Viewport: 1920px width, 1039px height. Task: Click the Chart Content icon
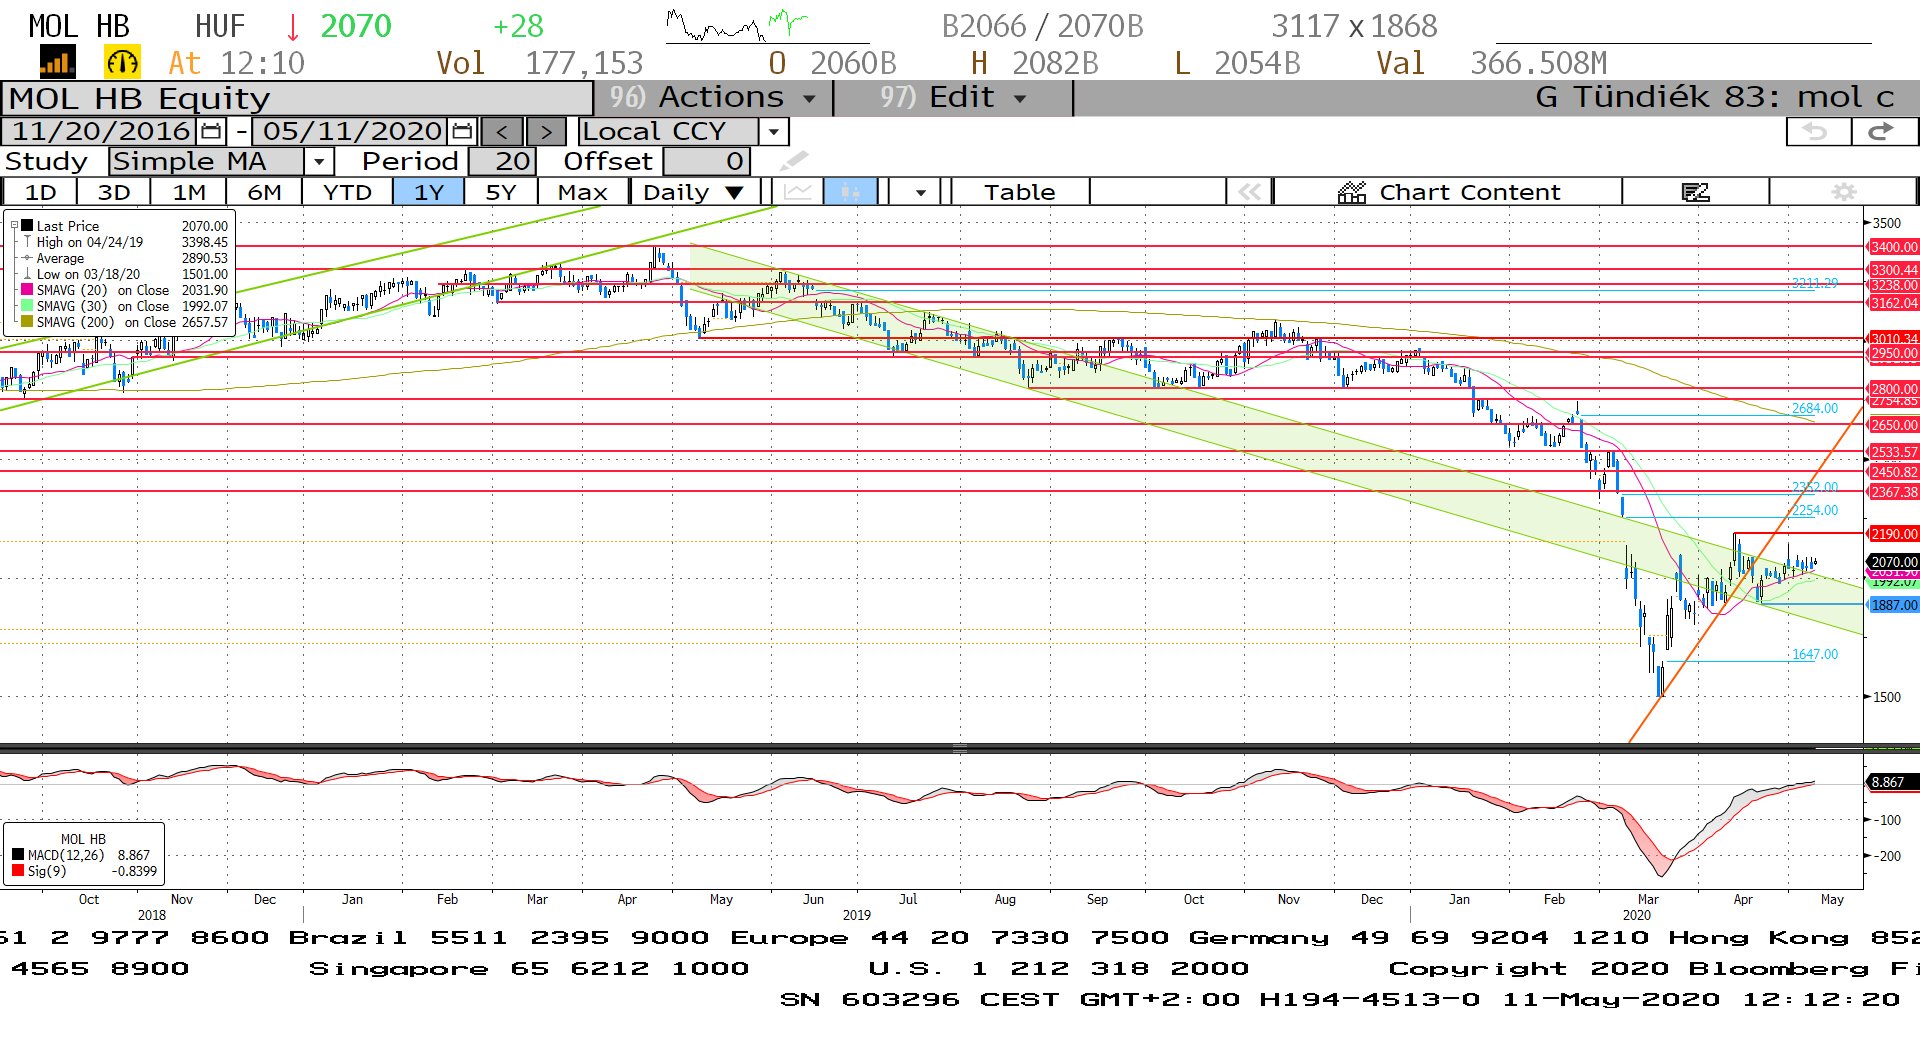coord(1352,192)
